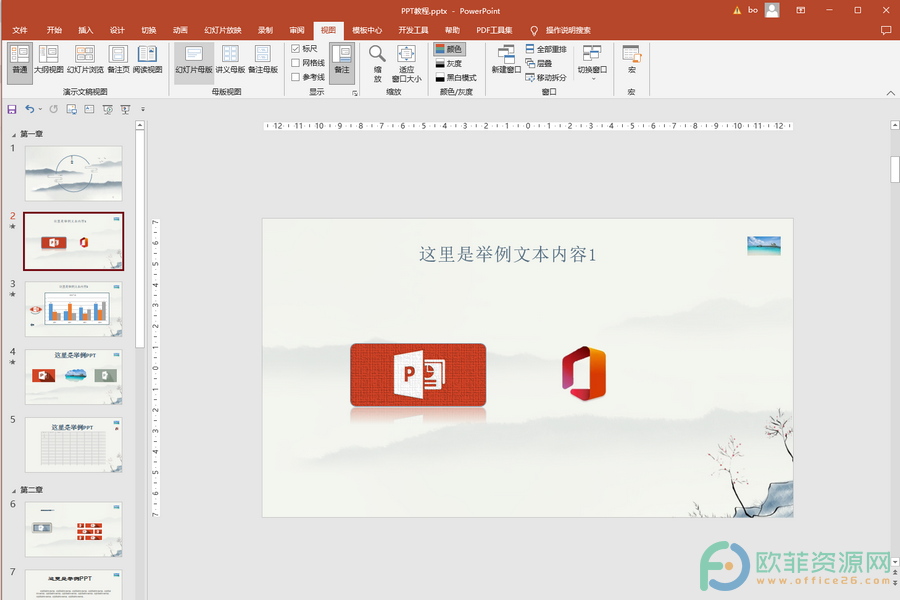
Task: Open Show group dialog launcher
Action: click(x=355, y=92)
